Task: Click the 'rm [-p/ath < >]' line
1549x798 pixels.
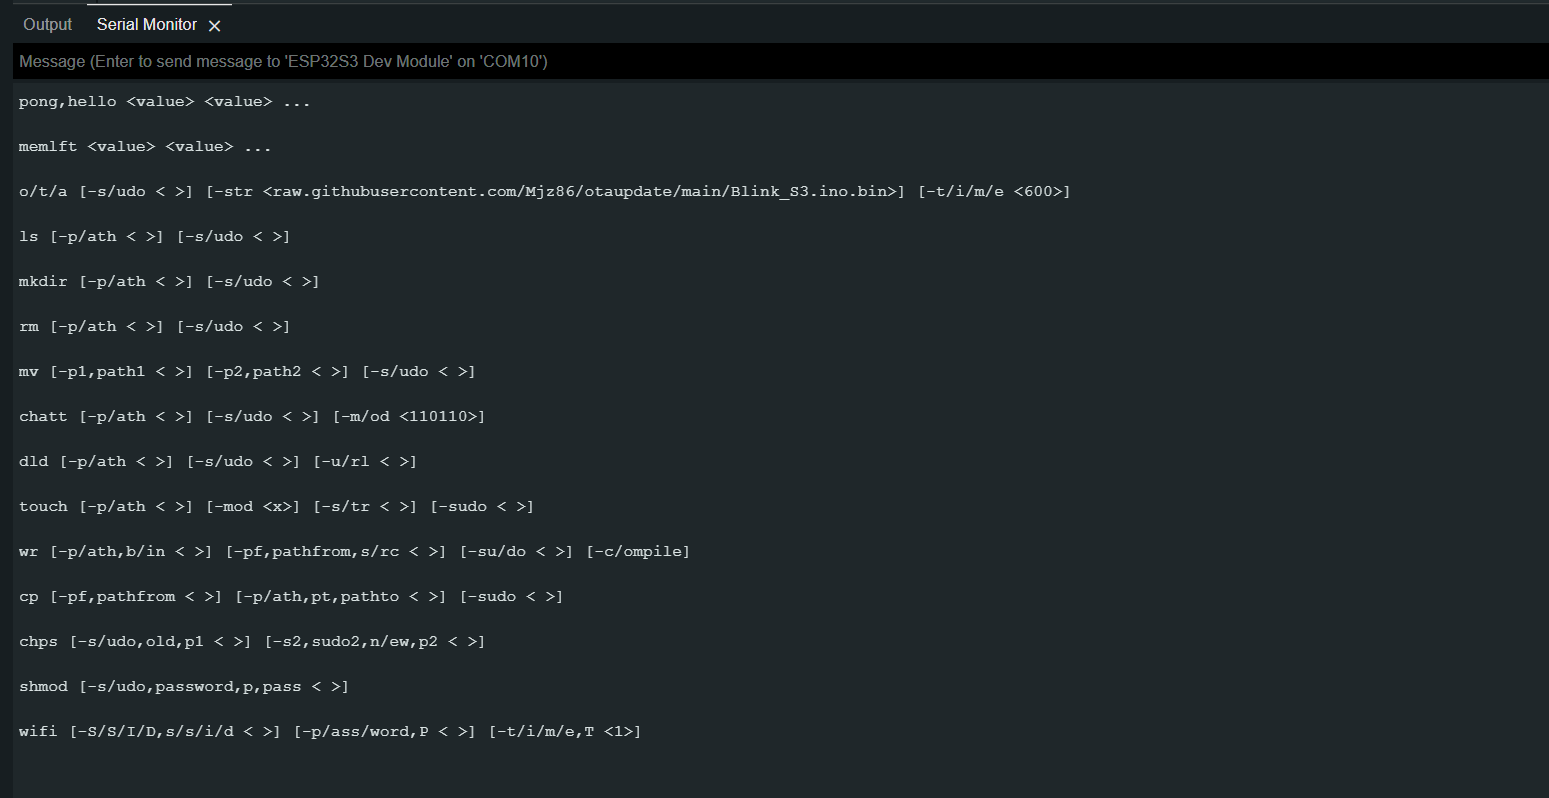Action: pos(155,327)
